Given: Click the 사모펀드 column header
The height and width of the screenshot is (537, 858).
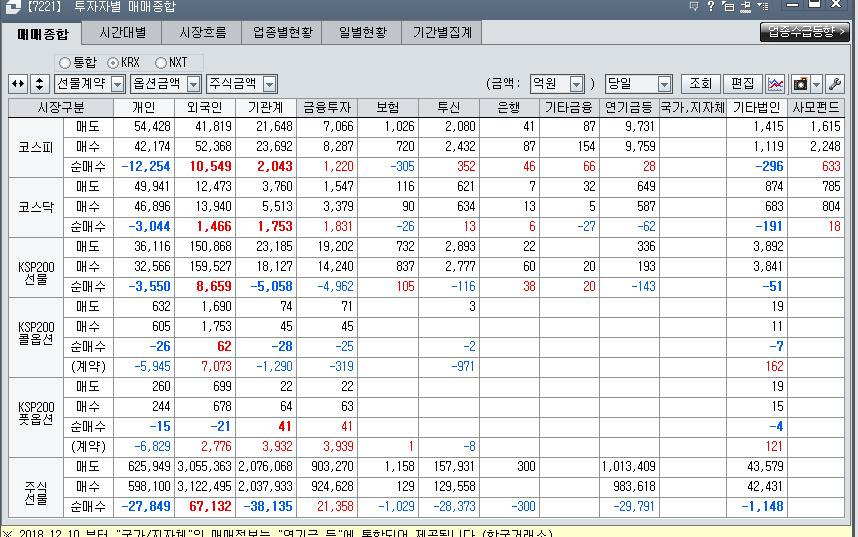Looking at the screenshot, I should pyautogui.click(x=816, y=107).
